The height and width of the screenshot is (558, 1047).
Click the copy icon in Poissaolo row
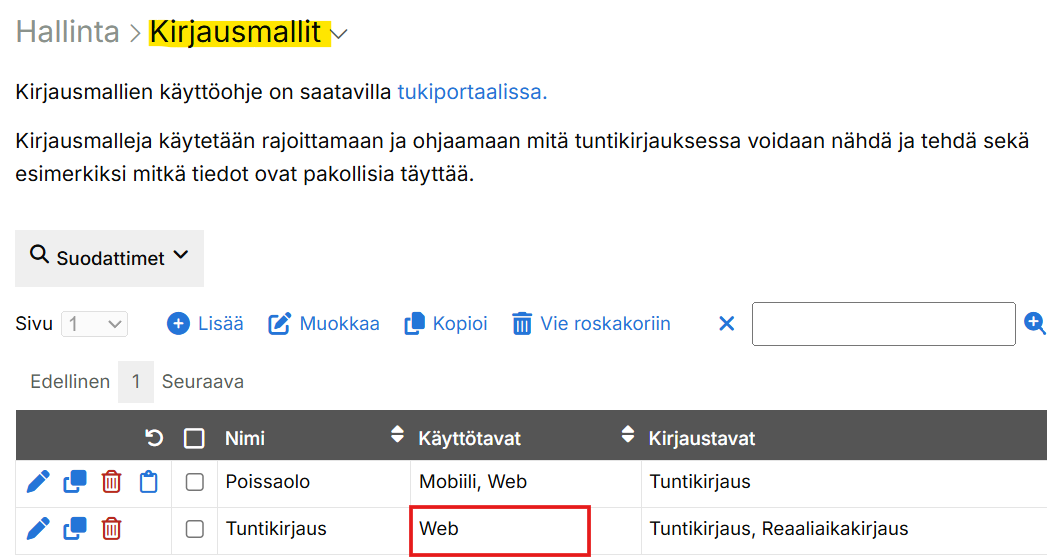point(75,482)
